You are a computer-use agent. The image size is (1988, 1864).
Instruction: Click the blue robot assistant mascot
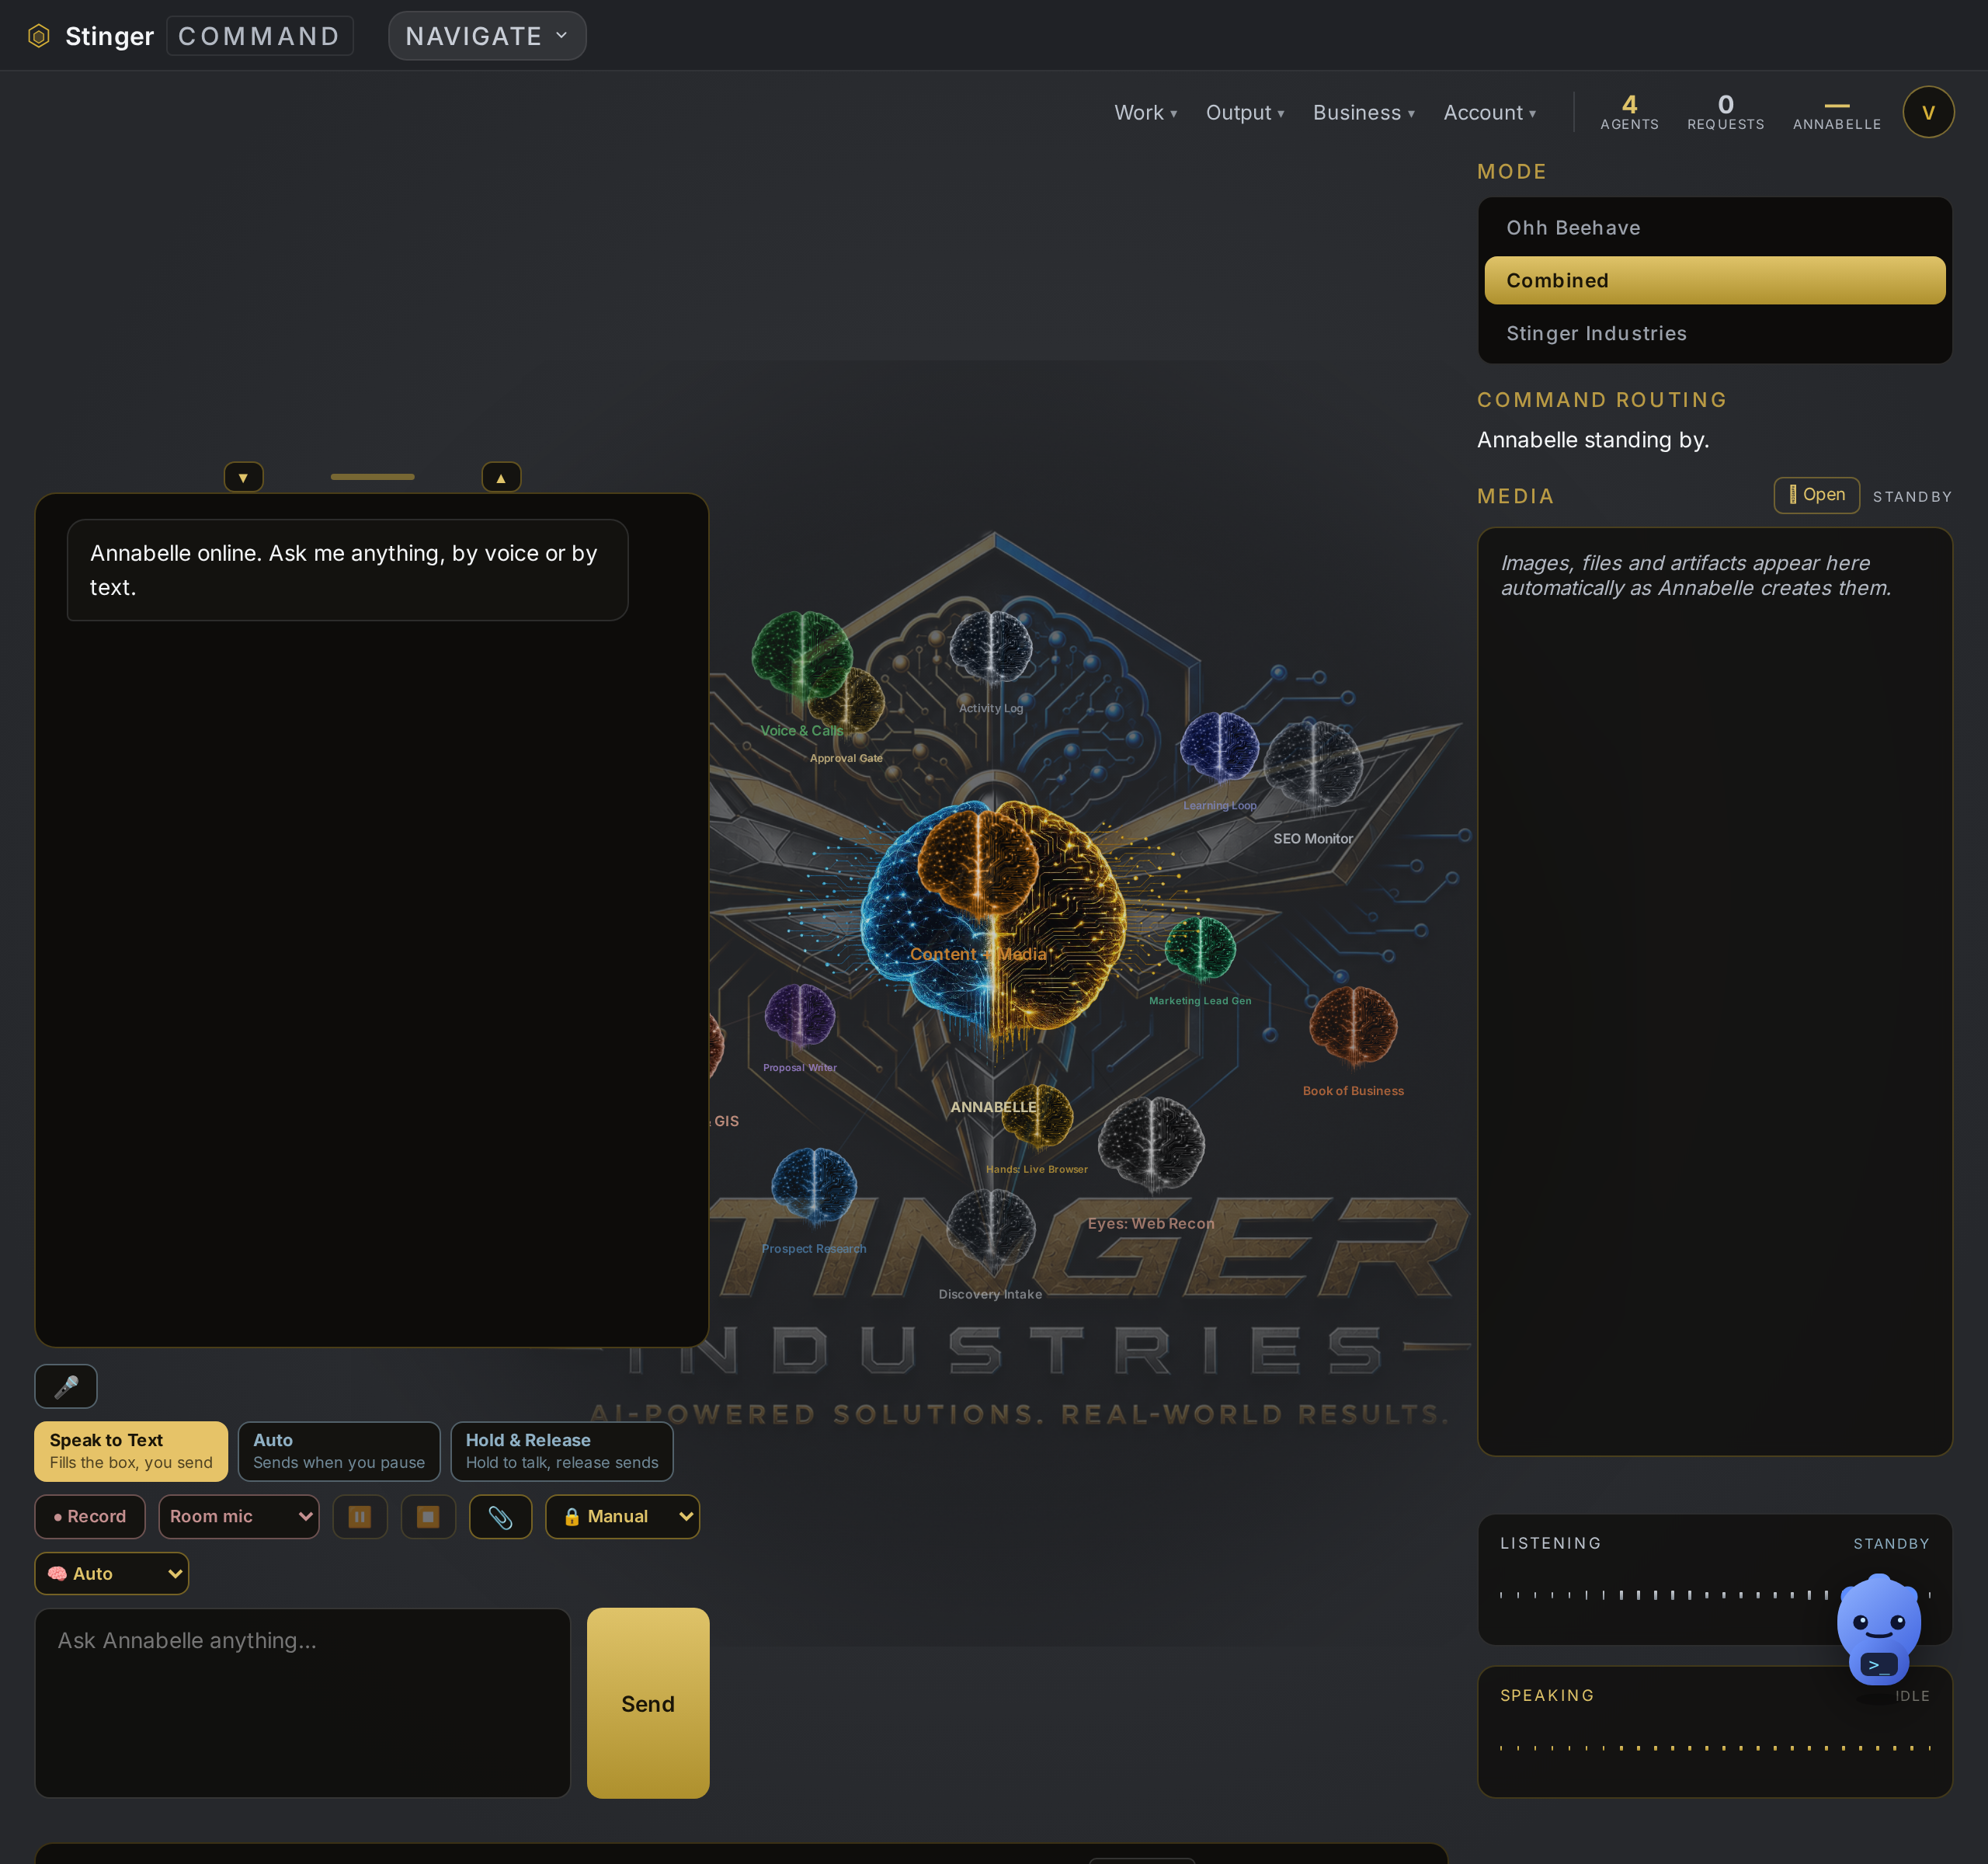point(1878,1630)
